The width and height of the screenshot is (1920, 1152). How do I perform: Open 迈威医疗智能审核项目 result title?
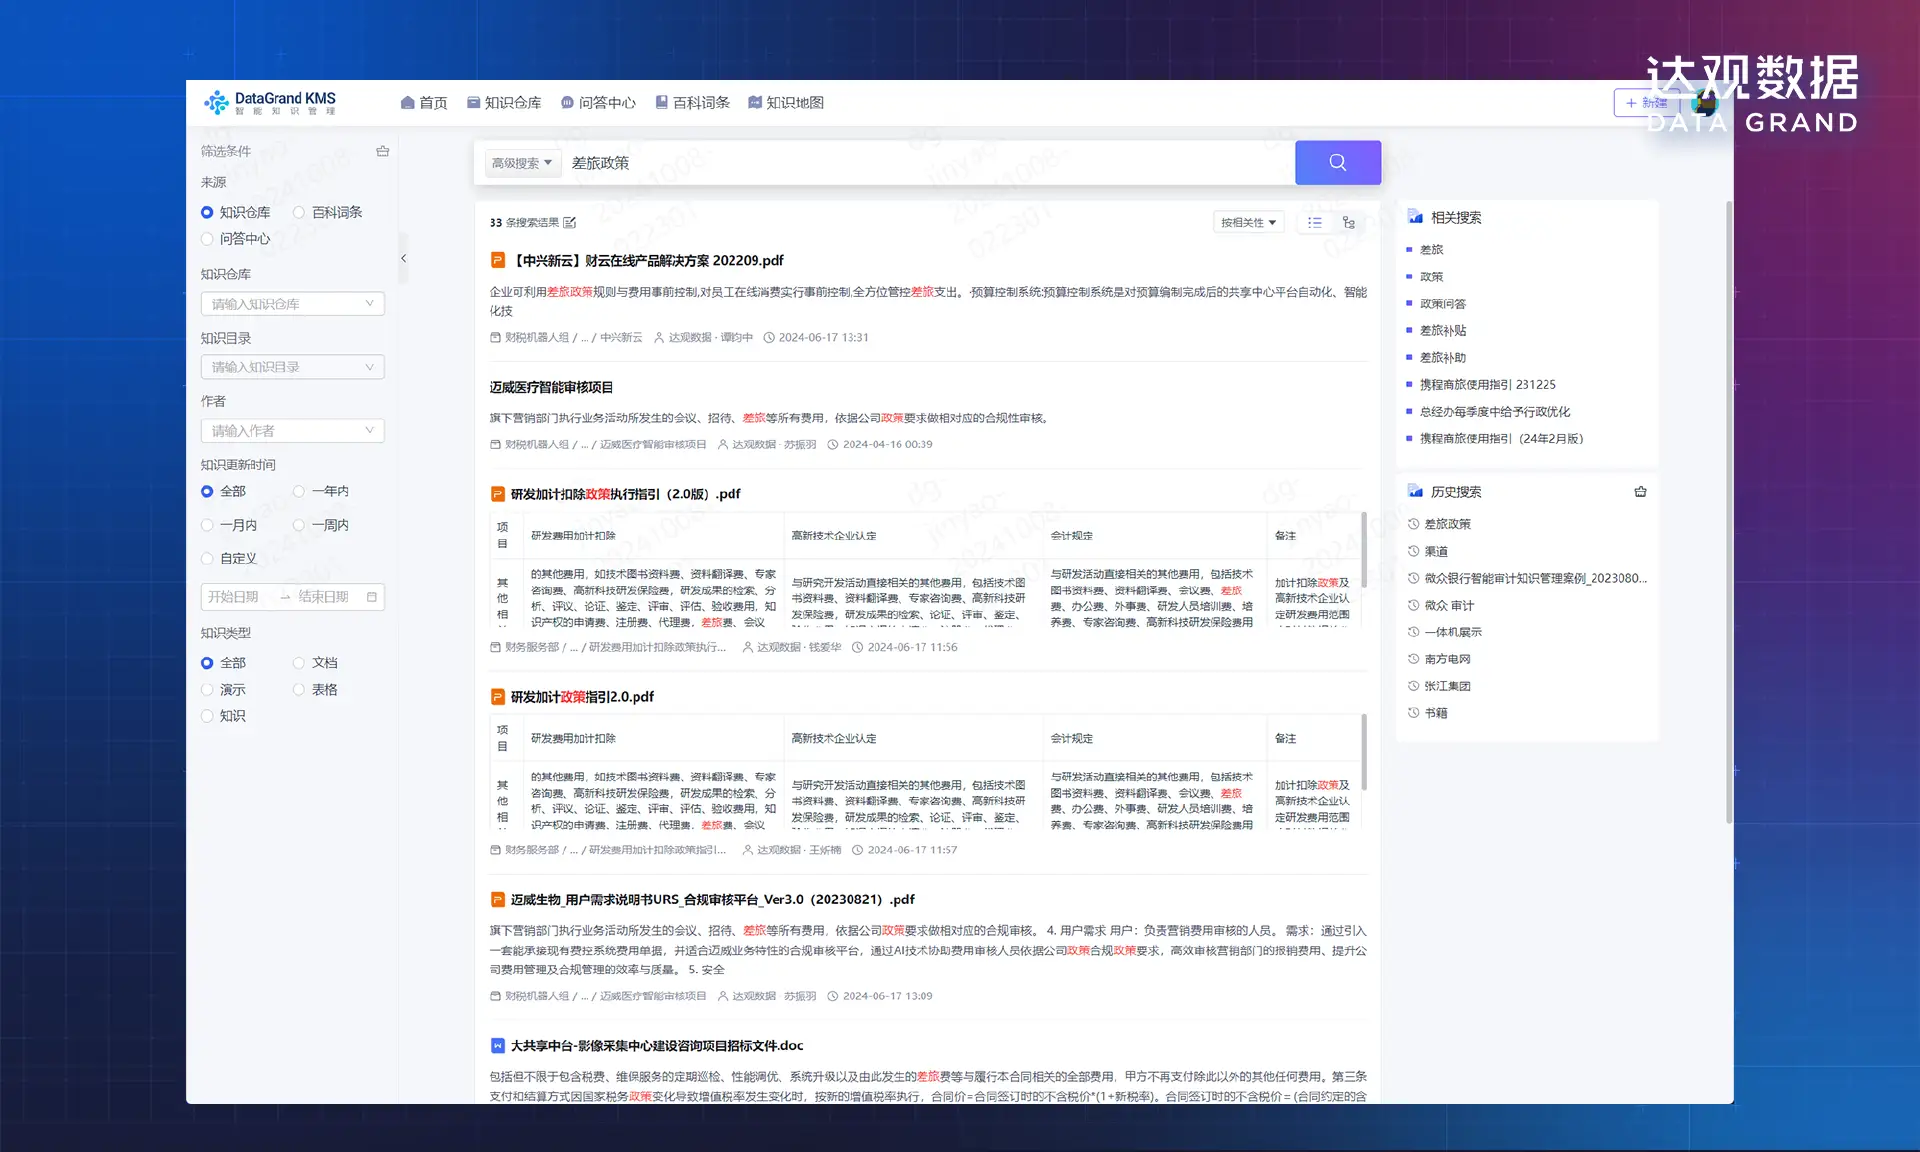pos(551,387)
